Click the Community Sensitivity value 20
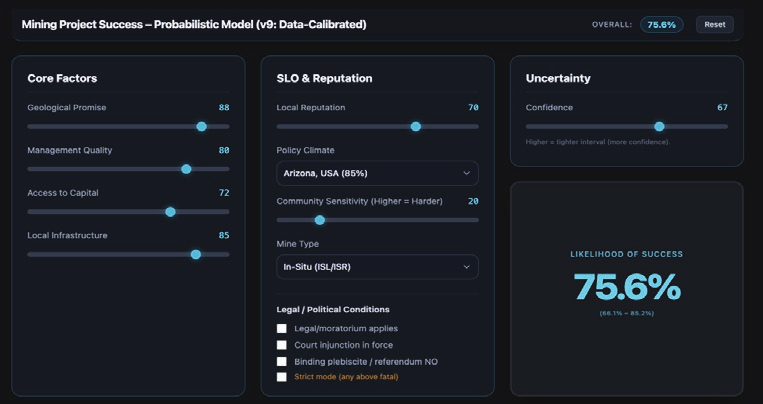The height and width of the screenshot is (404, 763). coord(473,201)
